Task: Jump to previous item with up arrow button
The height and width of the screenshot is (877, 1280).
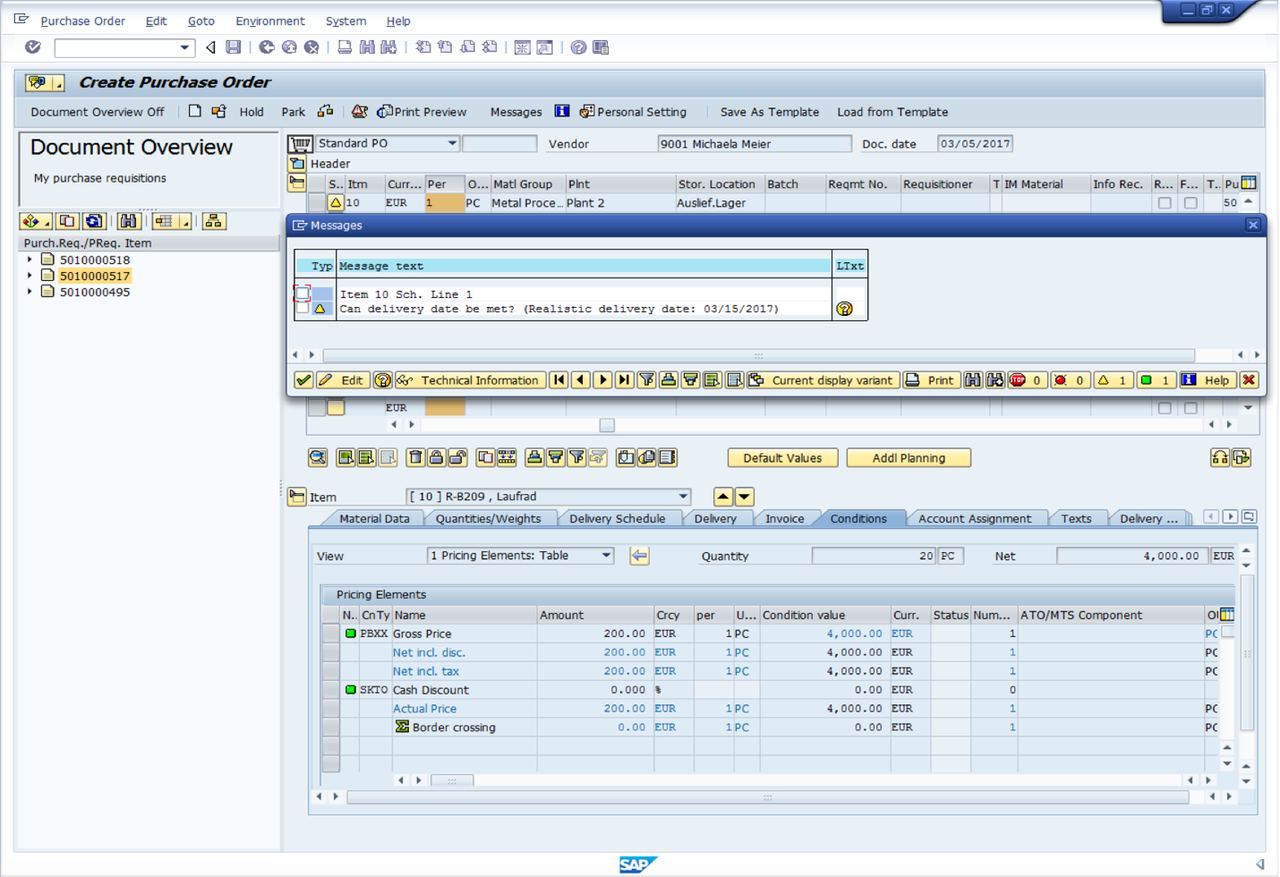Action: click(x=723, y=497)
